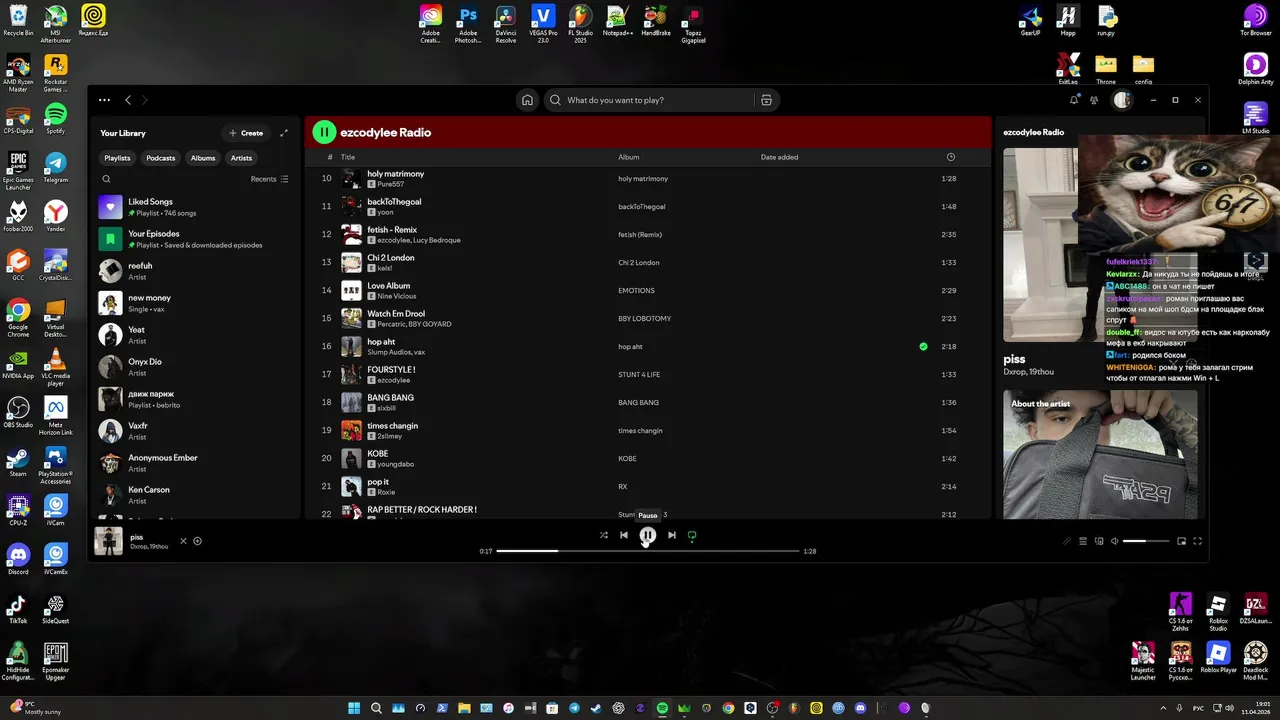Open Spotify in the taskbar
Viewport: 1280px width, 720px height.
(x=662, y=708)
